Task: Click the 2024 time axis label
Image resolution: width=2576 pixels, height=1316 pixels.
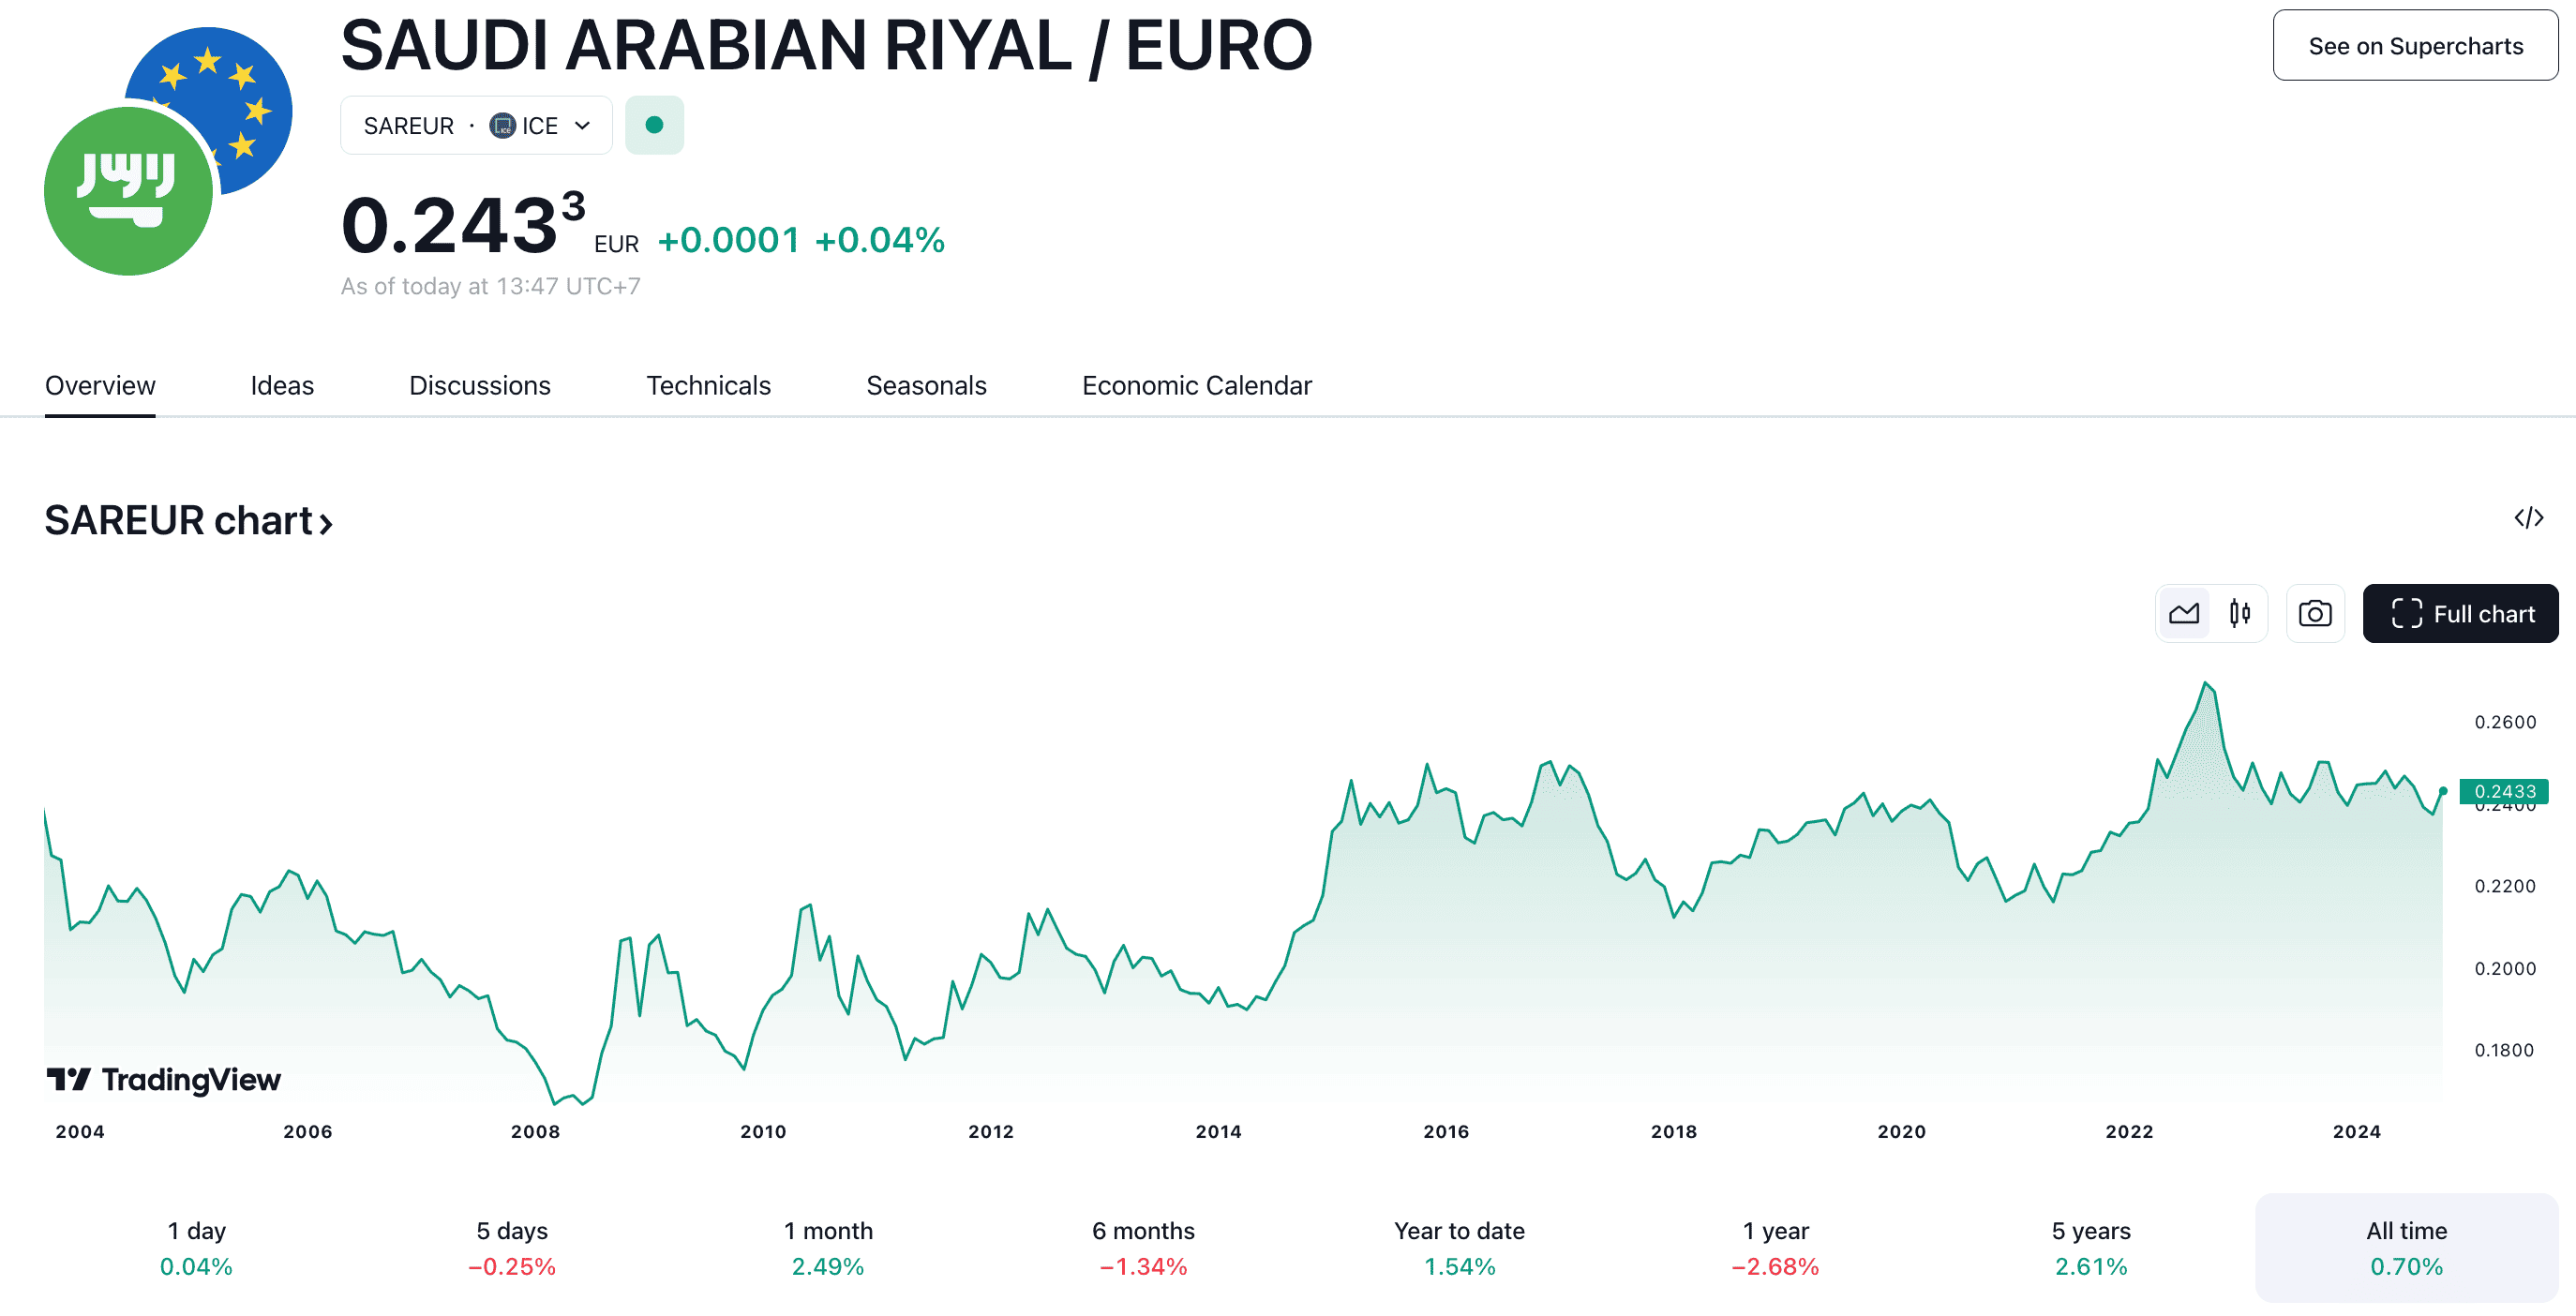Action: coord(2357,1131)
